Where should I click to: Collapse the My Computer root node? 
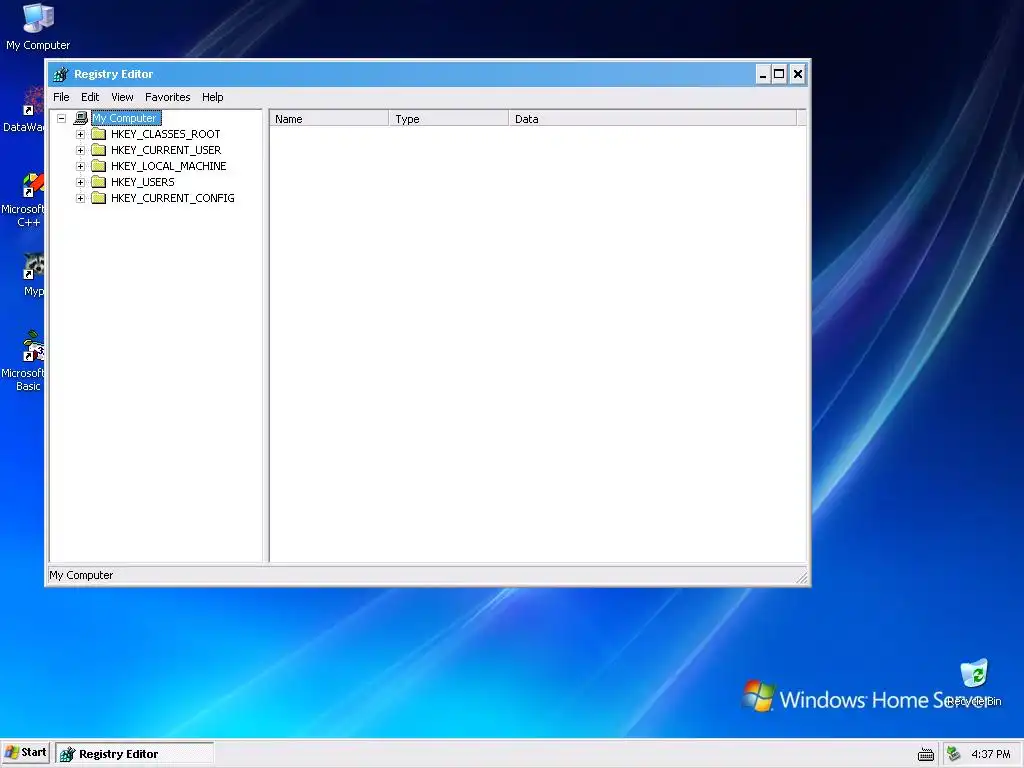pyautogui.click(x=61, y=118)
